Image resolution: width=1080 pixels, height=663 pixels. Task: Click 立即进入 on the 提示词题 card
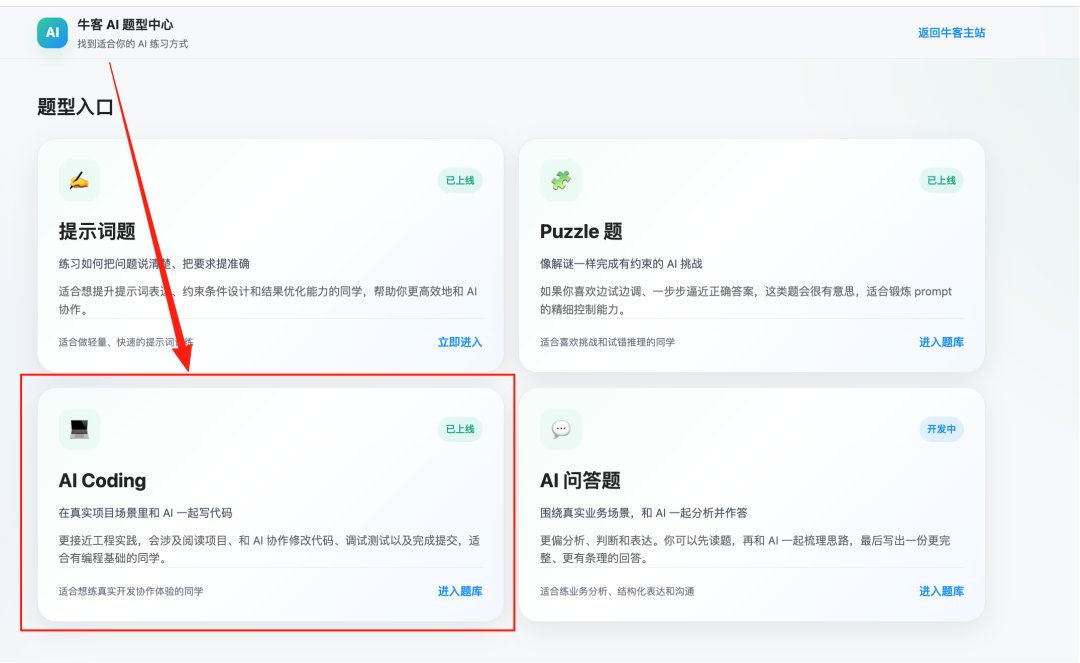460,342
